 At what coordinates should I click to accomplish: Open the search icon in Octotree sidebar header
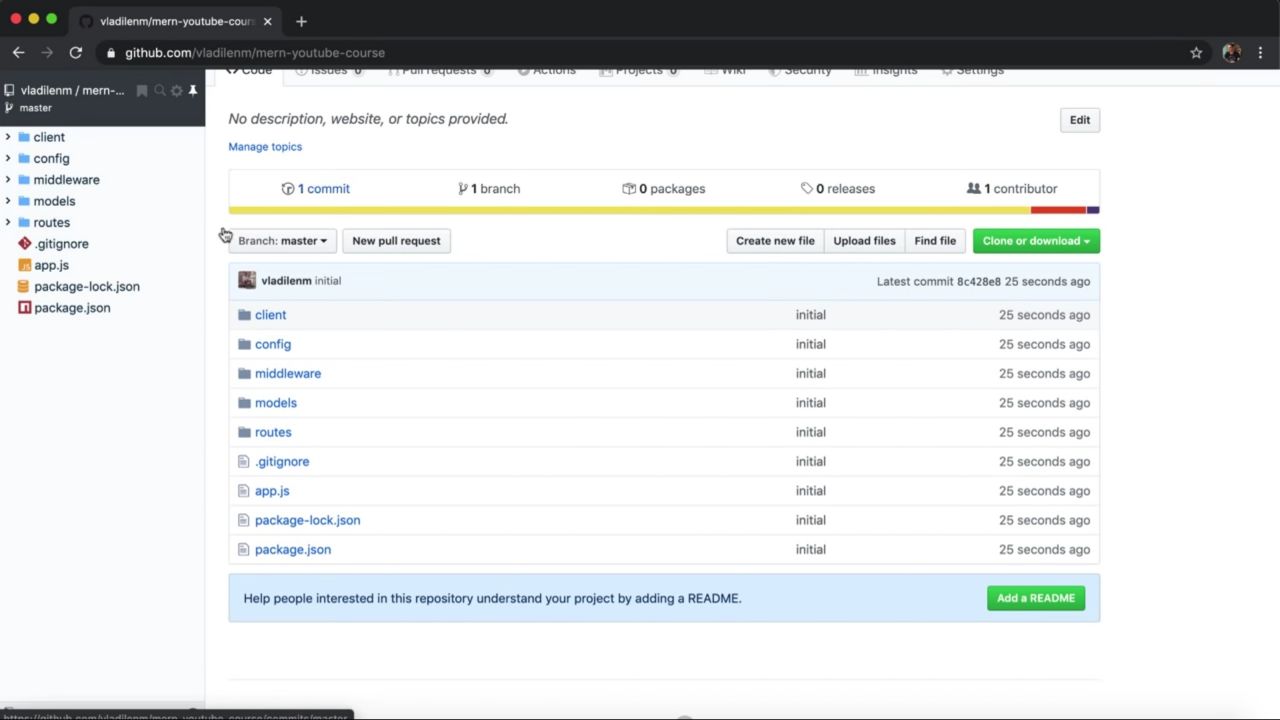click(x=159, y=90)
